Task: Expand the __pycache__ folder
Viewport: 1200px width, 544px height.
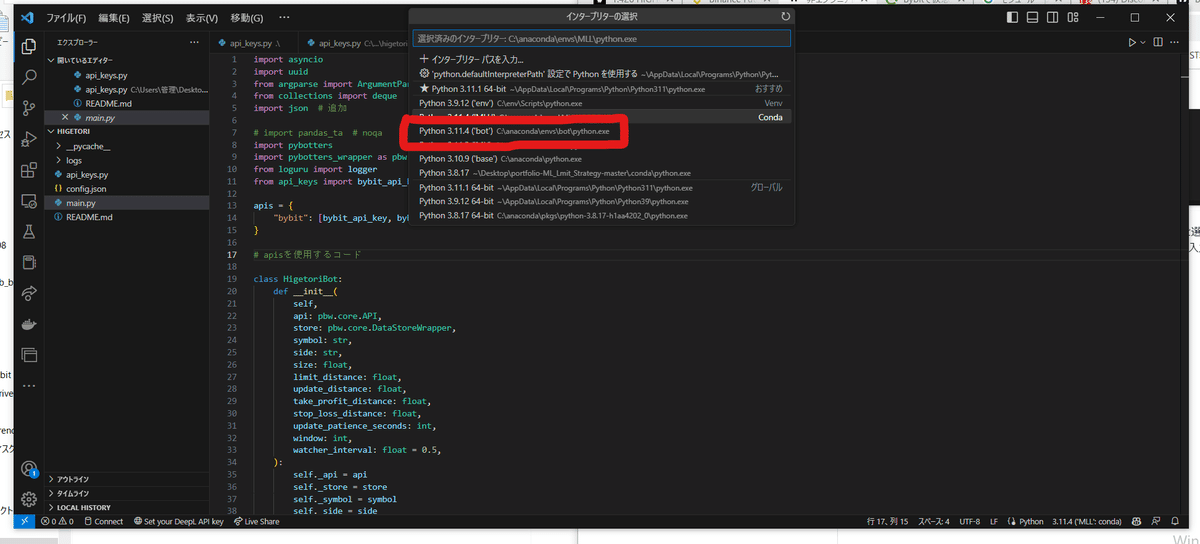Action: [x=88, y=146]
